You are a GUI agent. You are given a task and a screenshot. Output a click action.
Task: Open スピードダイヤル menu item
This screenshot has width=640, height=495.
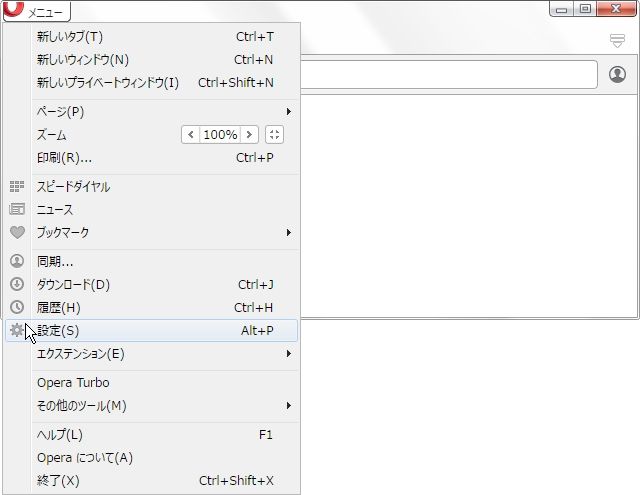pos(152,187)
